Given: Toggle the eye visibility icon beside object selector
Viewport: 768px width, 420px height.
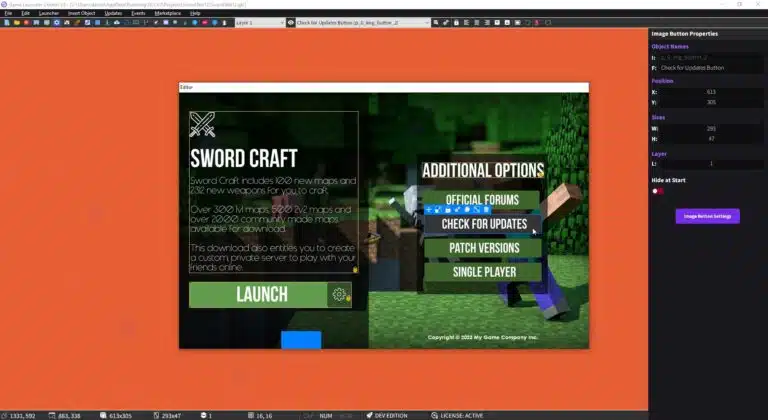Looking at the screenshot, I should [290, 23].
